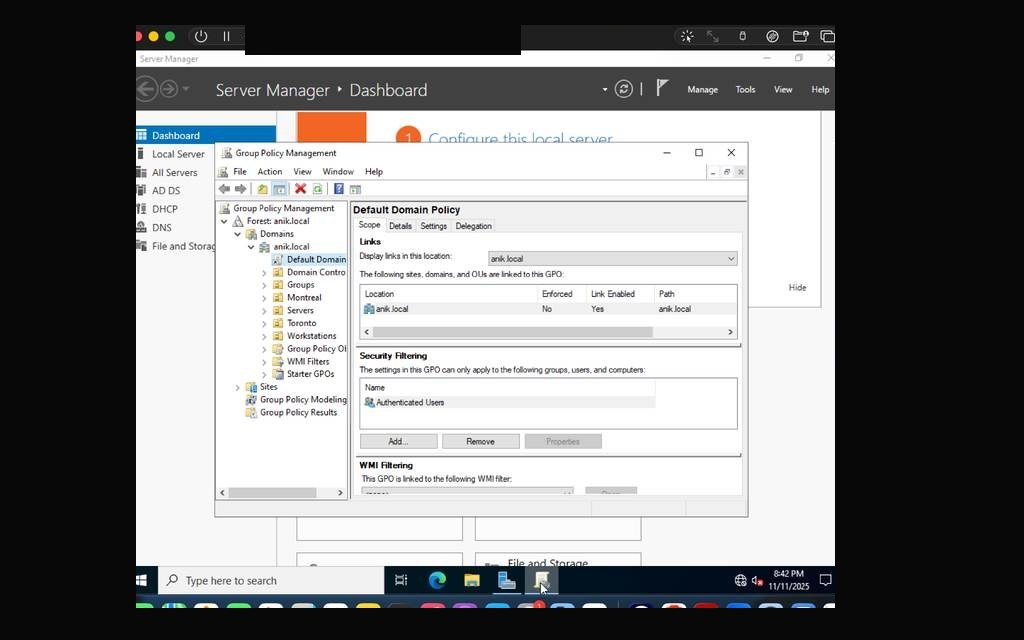Click the Server Manager back navigation arrow
Screen dimensions: 1024x640
click(146, 89)
